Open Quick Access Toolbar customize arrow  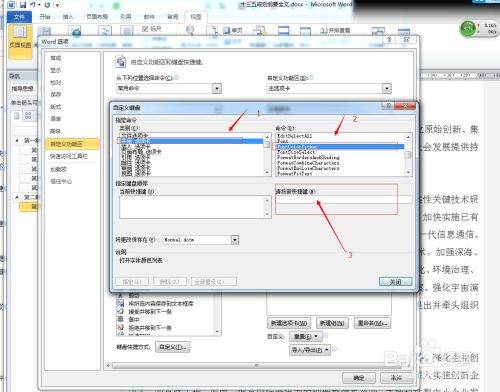[x=57, y=5]
